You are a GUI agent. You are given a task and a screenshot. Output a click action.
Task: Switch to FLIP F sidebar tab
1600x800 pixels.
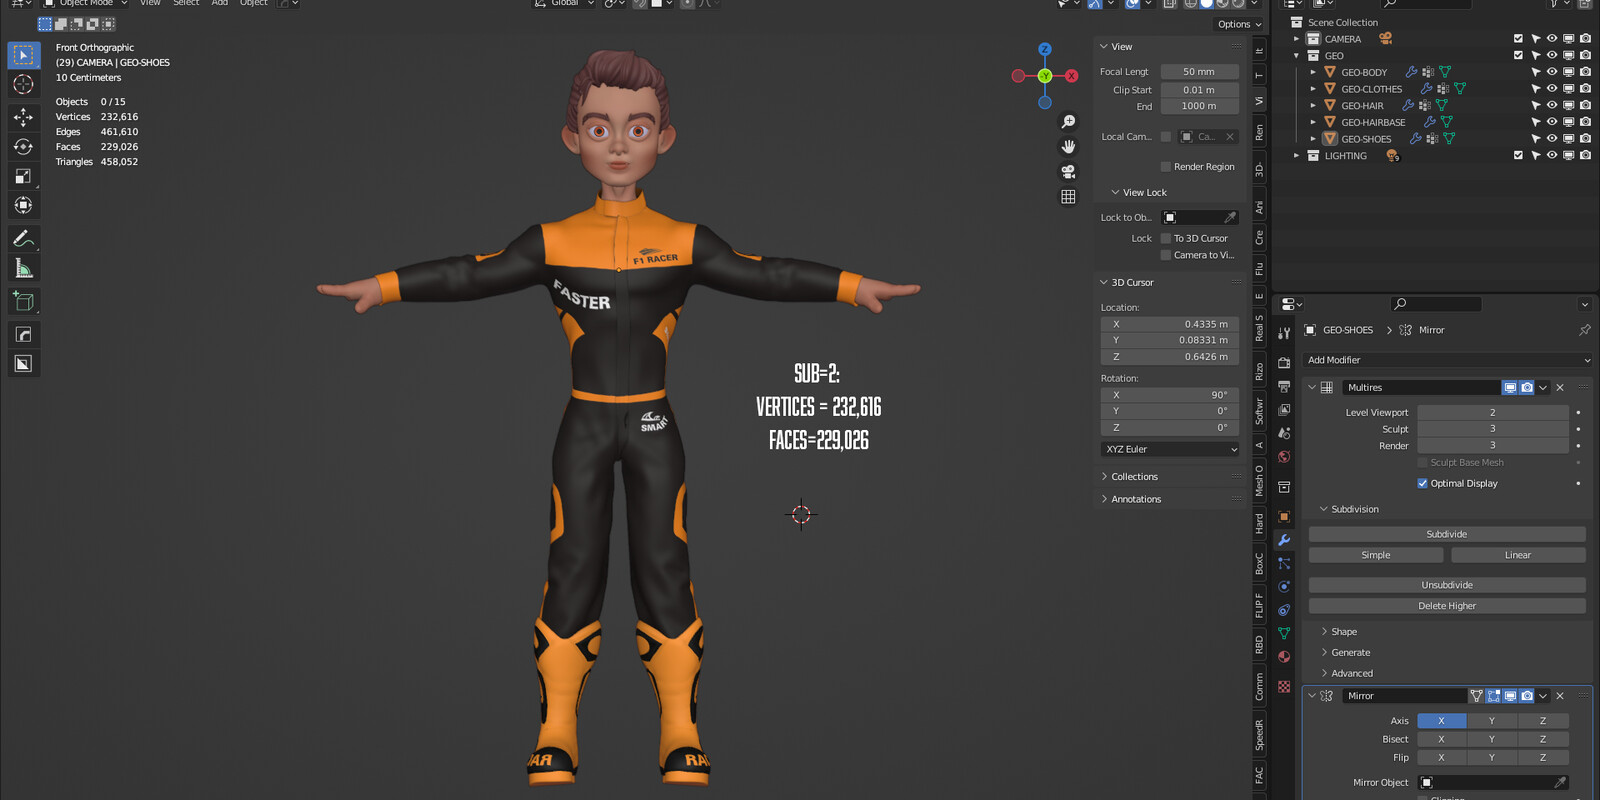1259,605
